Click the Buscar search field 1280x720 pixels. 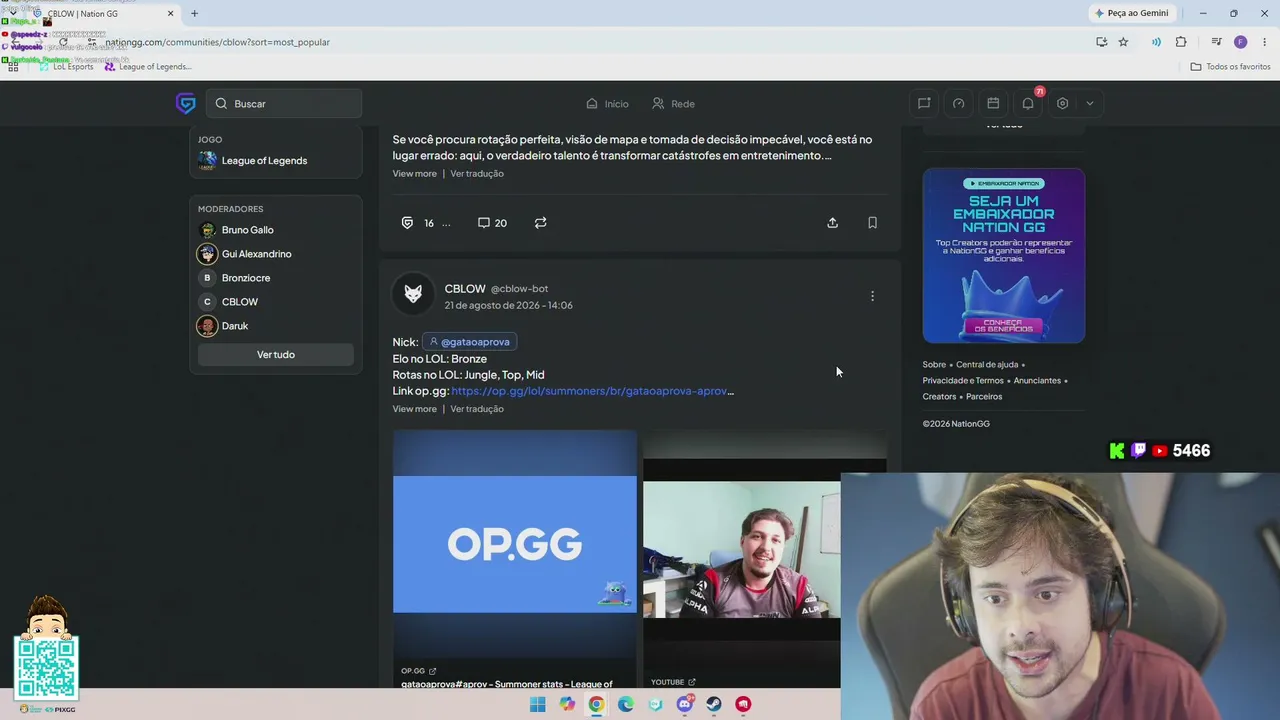click(x=284, y=103)
